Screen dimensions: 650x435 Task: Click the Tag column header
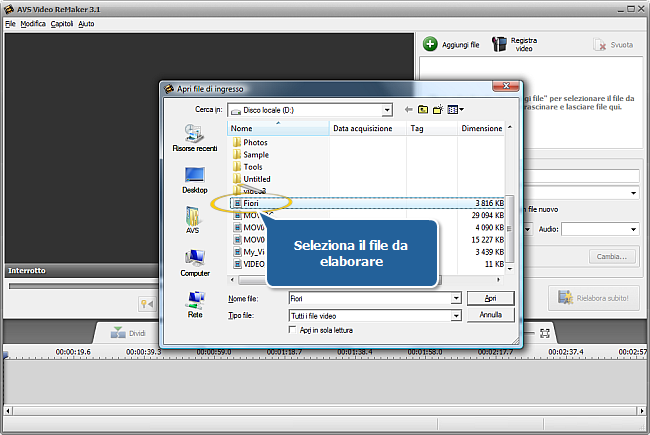tap(432, 128)
